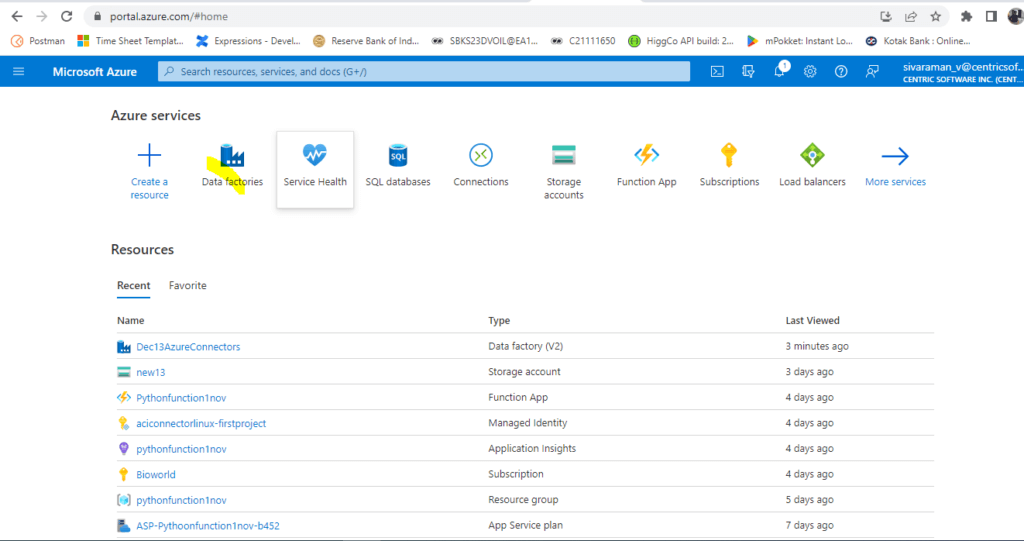Screen dimensions: 1024x541
Task: Bookmark this page with the star icon
Action: pyautogui.click(x=935, y=16)
